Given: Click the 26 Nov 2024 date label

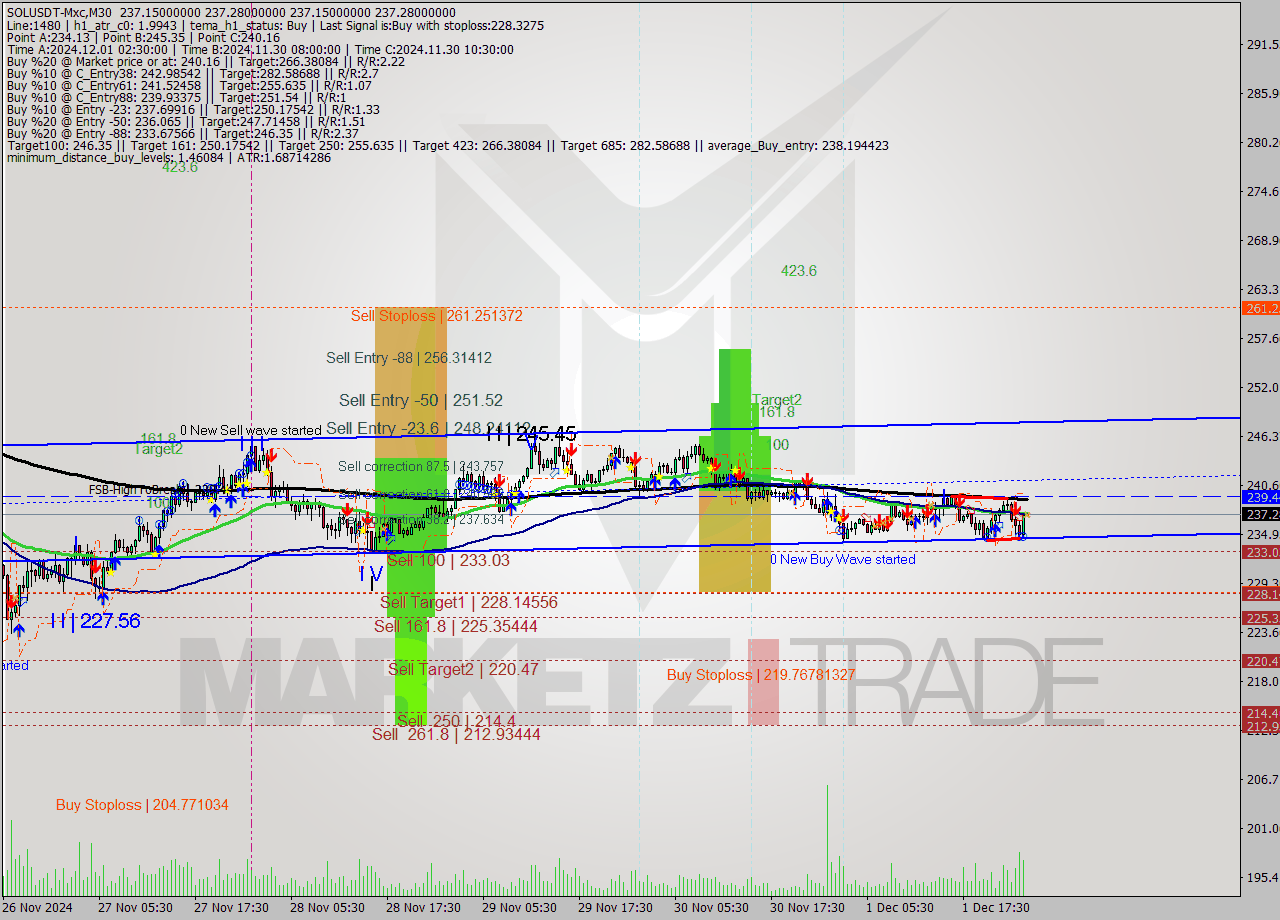Looking at the screenshot, I should point(36,908).
